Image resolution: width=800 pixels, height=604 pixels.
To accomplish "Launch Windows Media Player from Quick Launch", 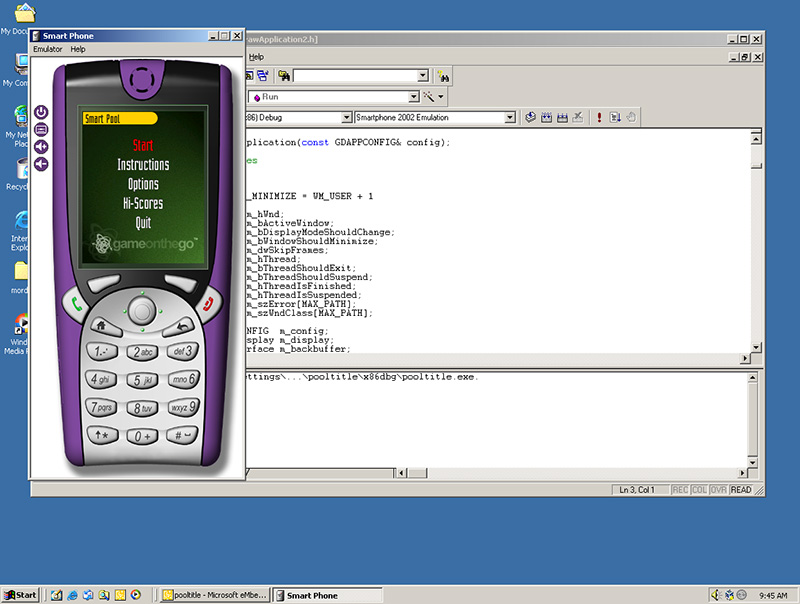I will click(136, 595).
